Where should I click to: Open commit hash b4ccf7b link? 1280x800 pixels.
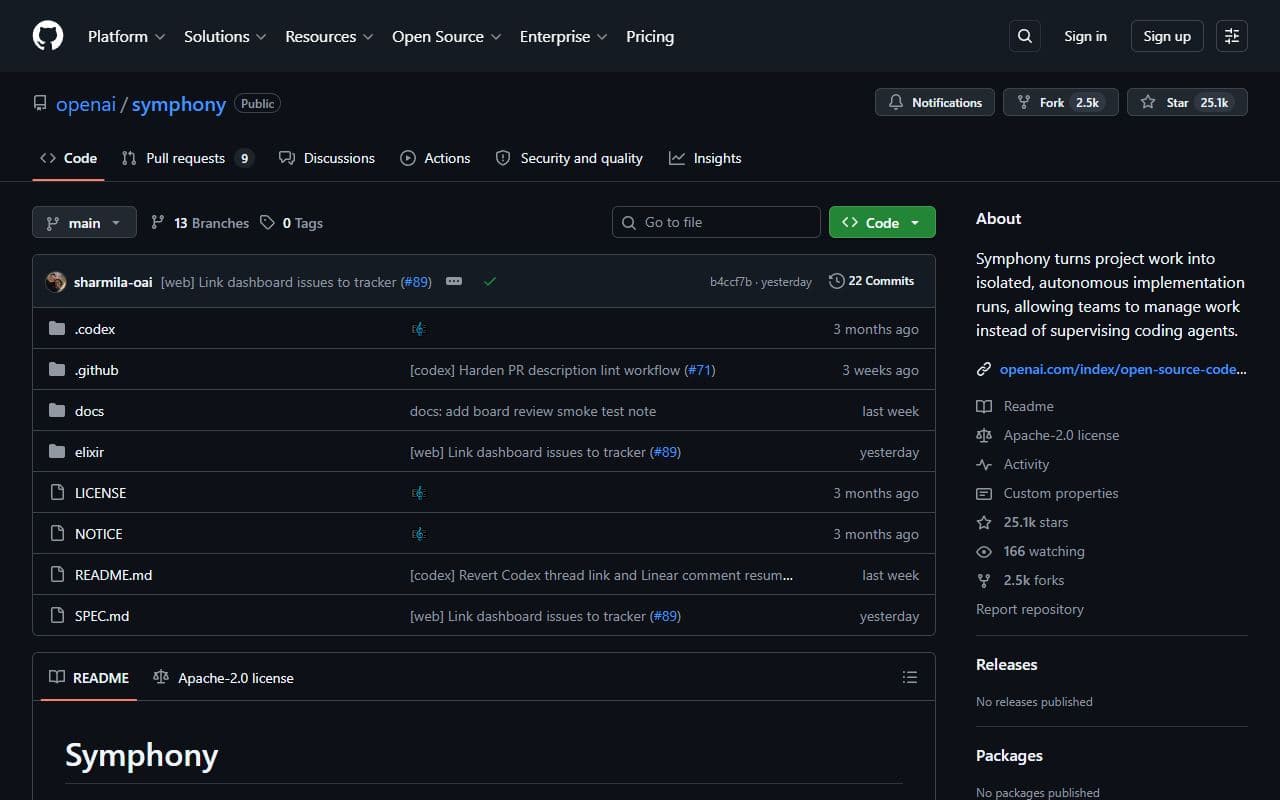tap(731, 282)
